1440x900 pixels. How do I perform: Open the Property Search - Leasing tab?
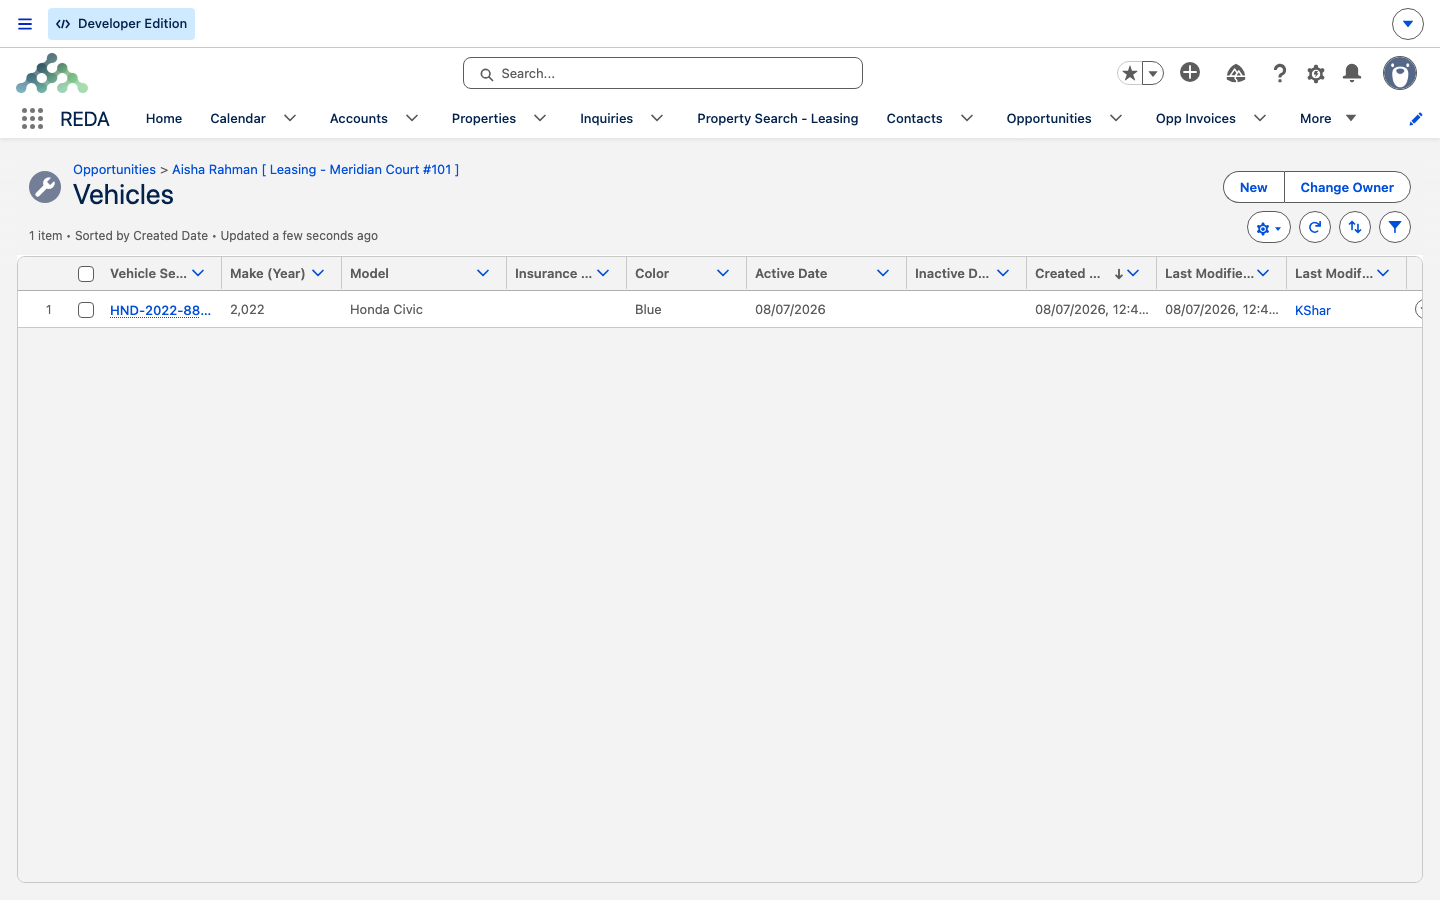[x=778, y=118]
